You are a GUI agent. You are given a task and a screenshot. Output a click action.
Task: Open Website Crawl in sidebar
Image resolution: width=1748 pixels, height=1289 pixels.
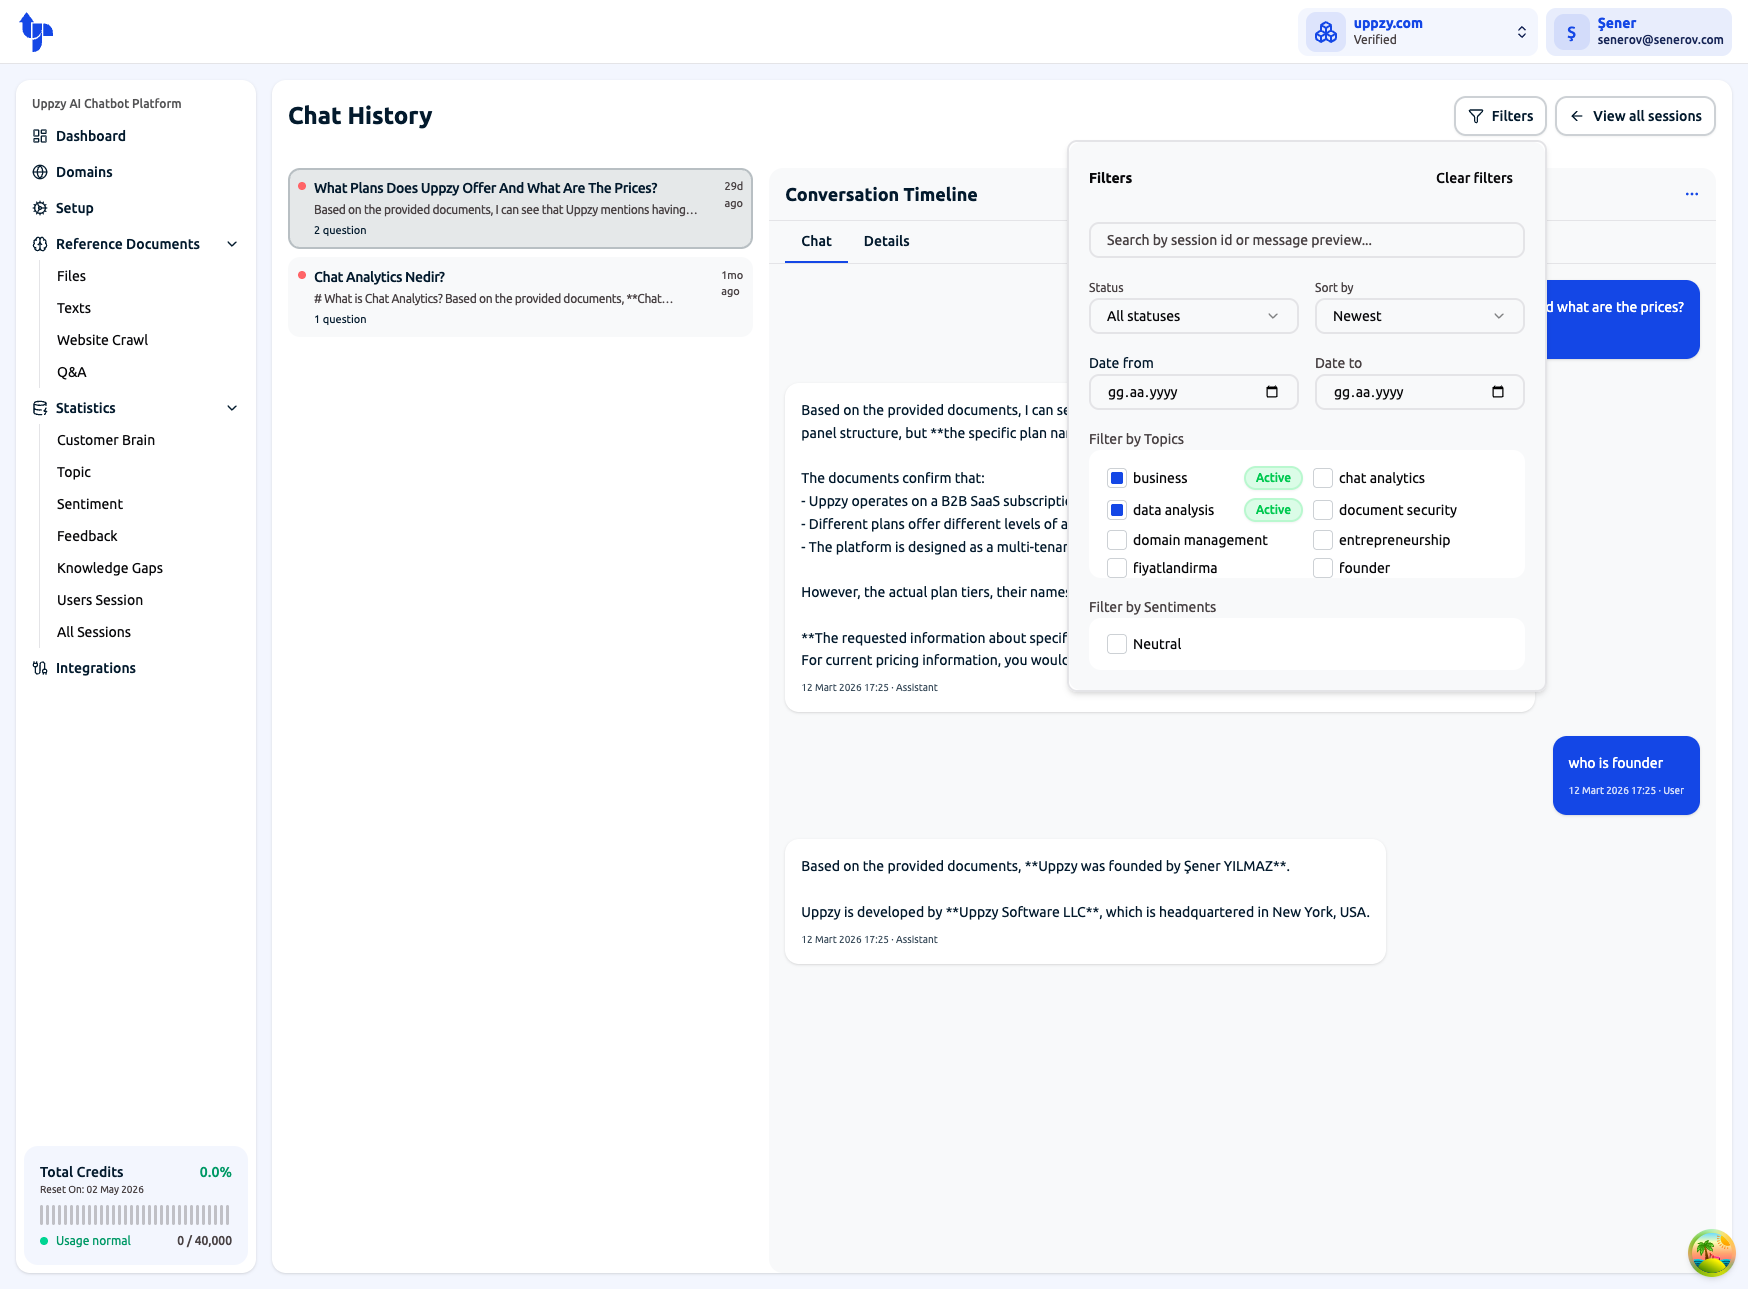point(102,340)
